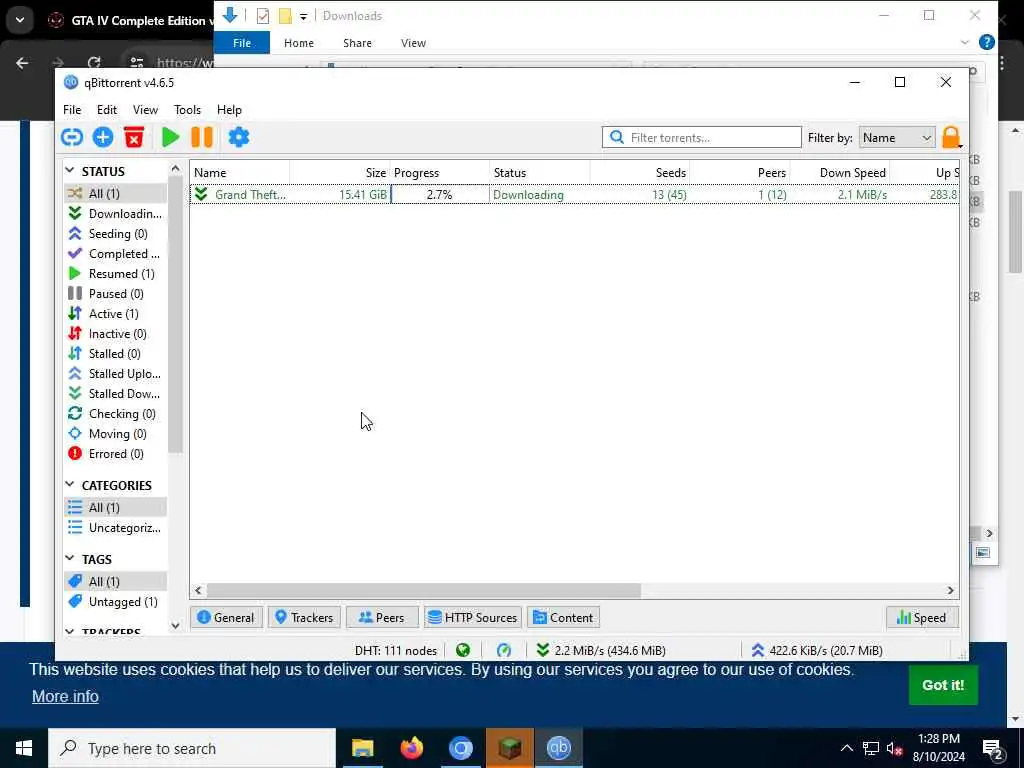Open Quick Access Toolbar dropdown in Downloads window
The image size is (1024, 768).
[x=303, y=16]
